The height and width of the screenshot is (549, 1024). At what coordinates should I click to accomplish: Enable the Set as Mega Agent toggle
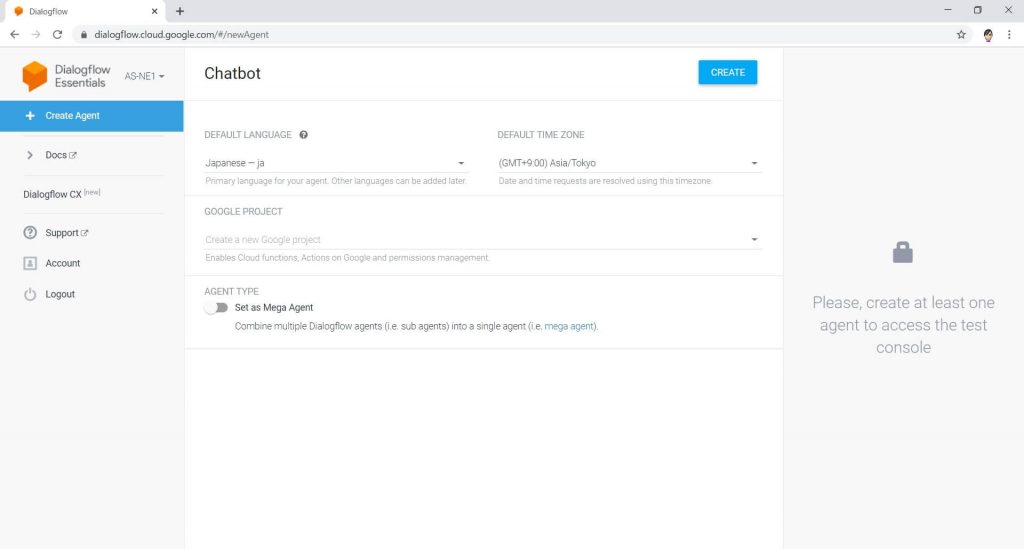tap(216, 307)
